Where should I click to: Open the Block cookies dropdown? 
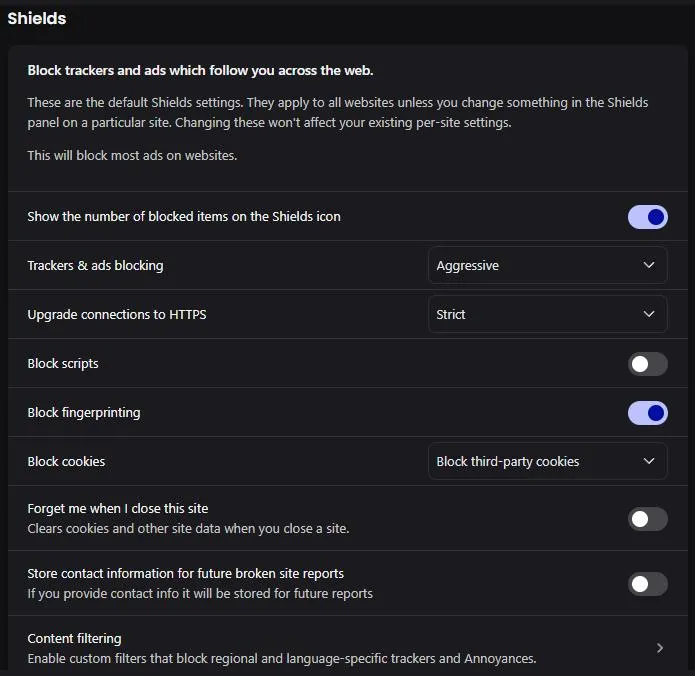[x=547, y=461]
